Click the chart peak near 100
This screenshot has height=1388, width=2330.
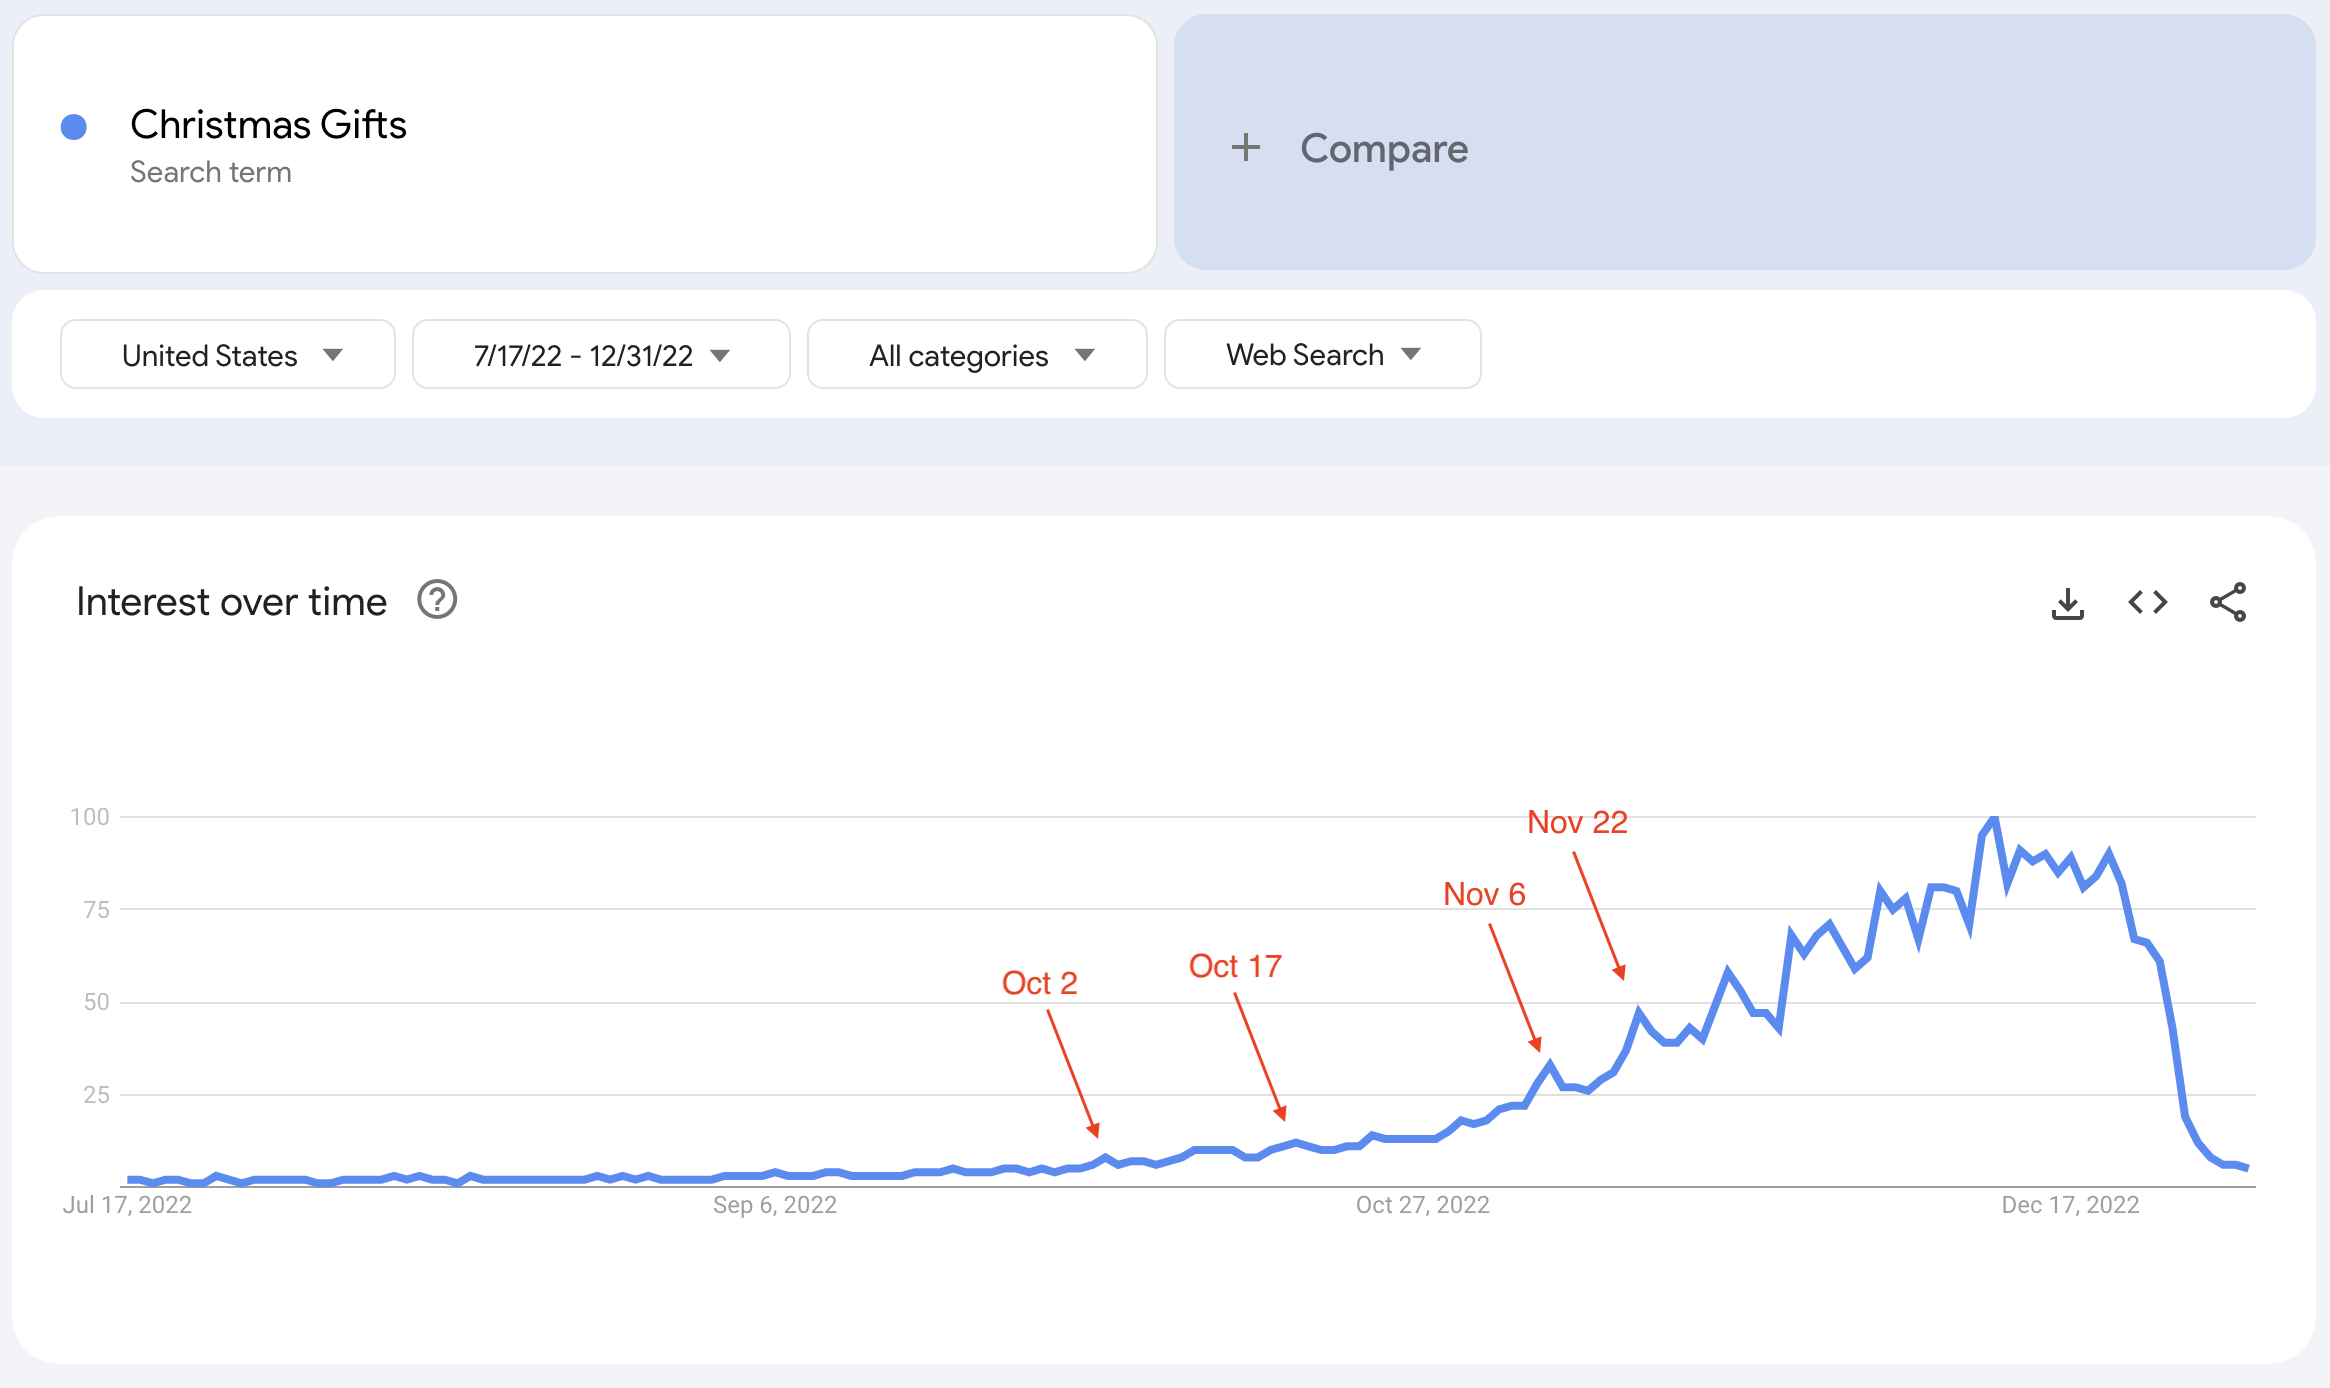click(1993, 820)
